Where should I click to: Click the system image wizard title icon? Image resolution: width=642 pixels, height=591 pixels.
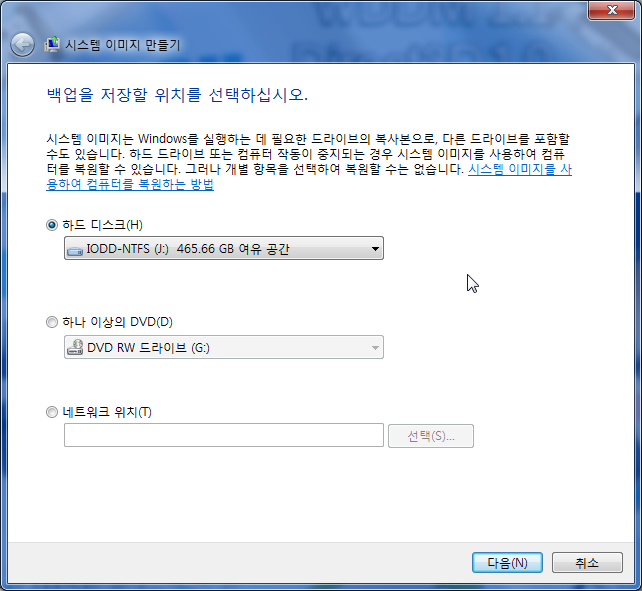(52, 45)
